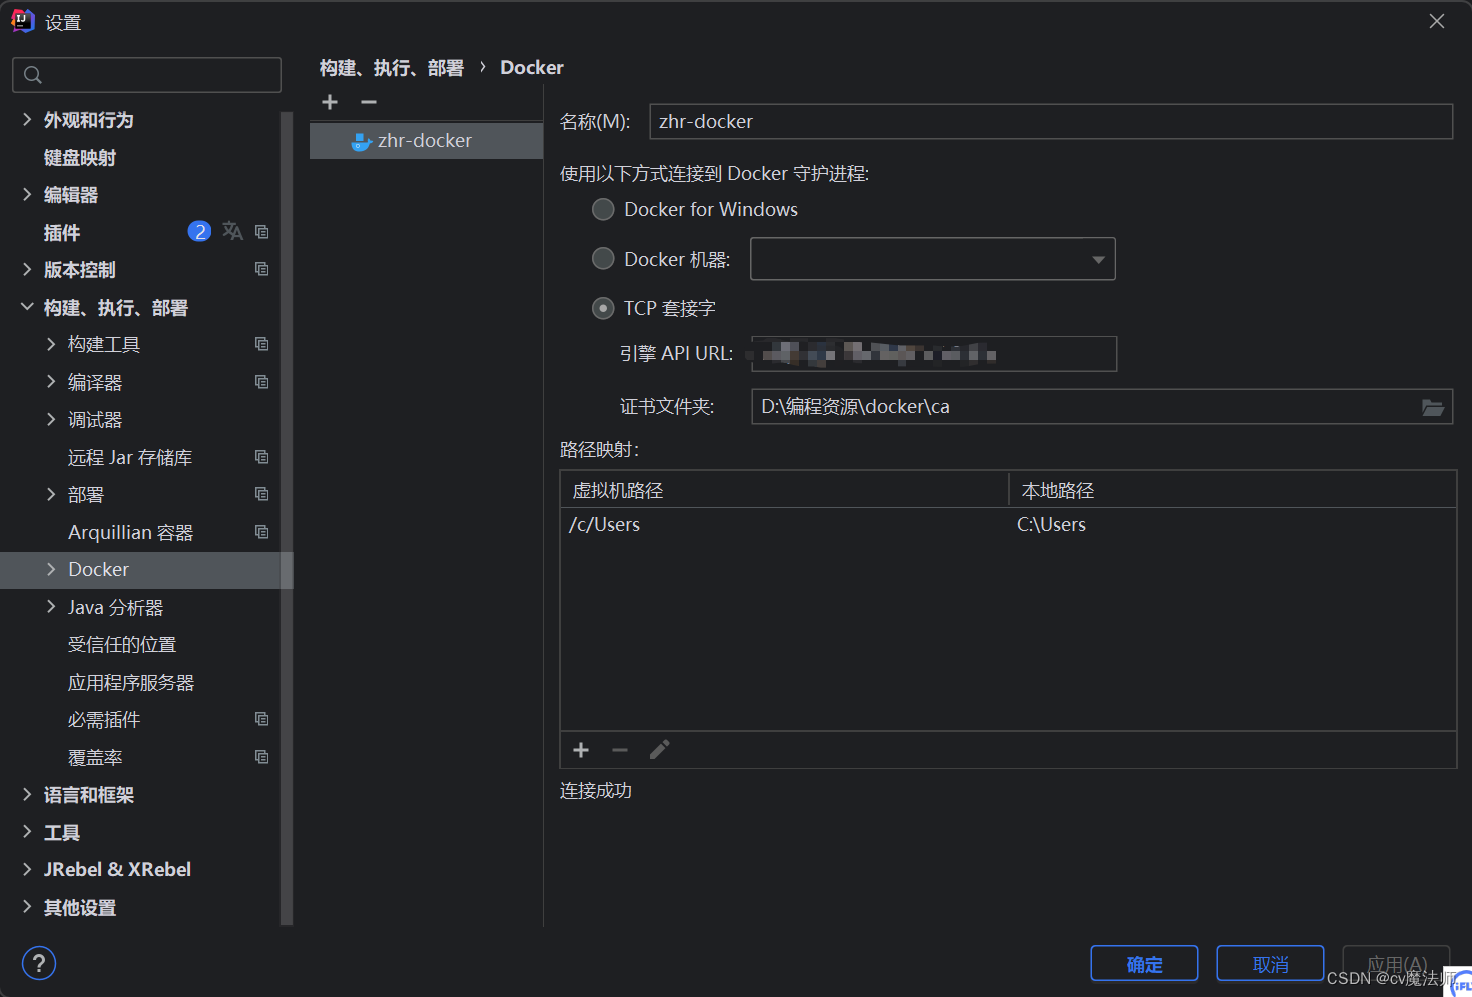
Task: Browse for certificate folder via folder icon
Action: [x=1433, y=406]
